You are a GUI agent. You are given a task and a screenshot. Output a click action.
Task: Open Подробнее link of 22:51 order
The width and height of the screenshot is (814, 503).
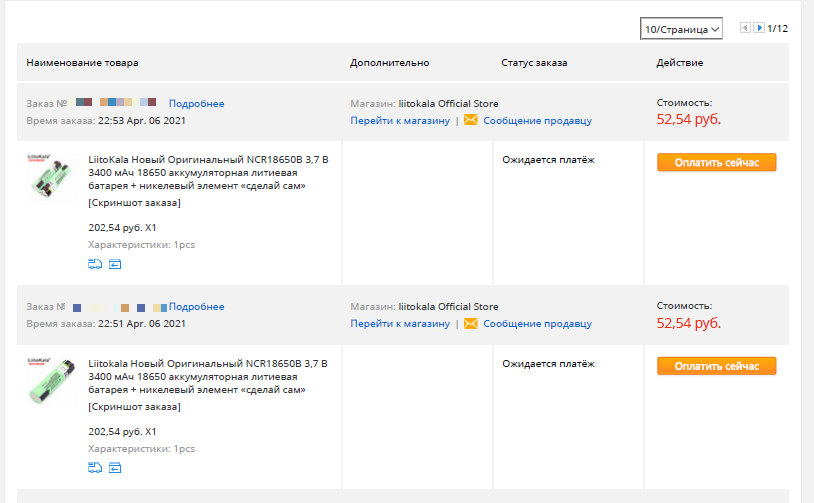[196, 307]
